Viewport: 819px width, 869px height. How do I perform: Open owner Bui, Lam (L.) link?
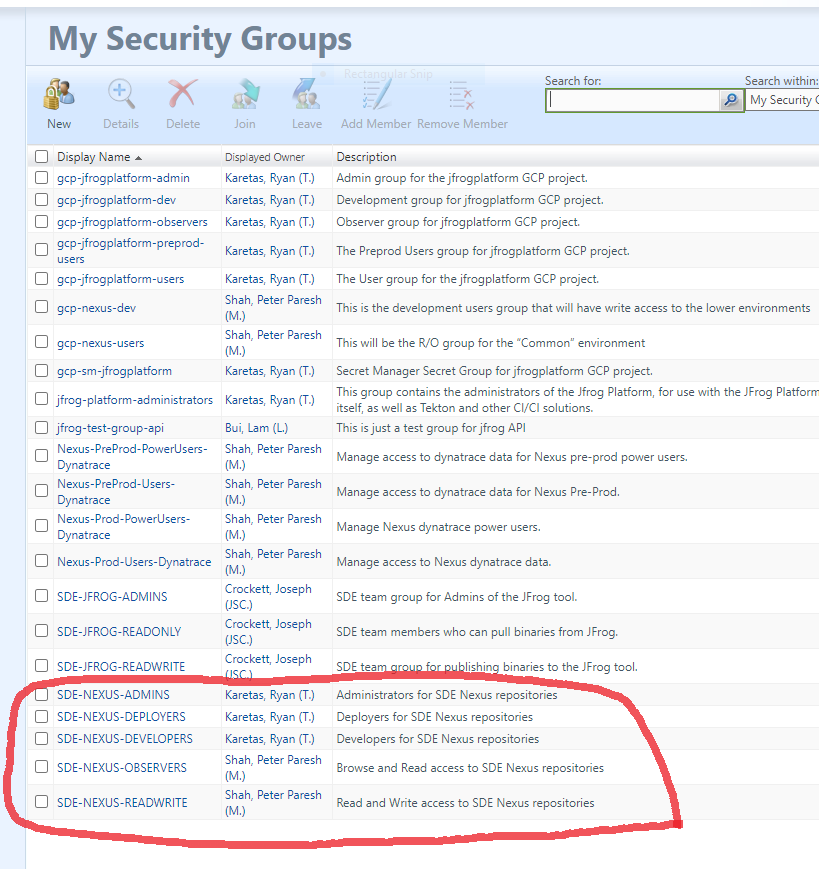tap(256, 428)
